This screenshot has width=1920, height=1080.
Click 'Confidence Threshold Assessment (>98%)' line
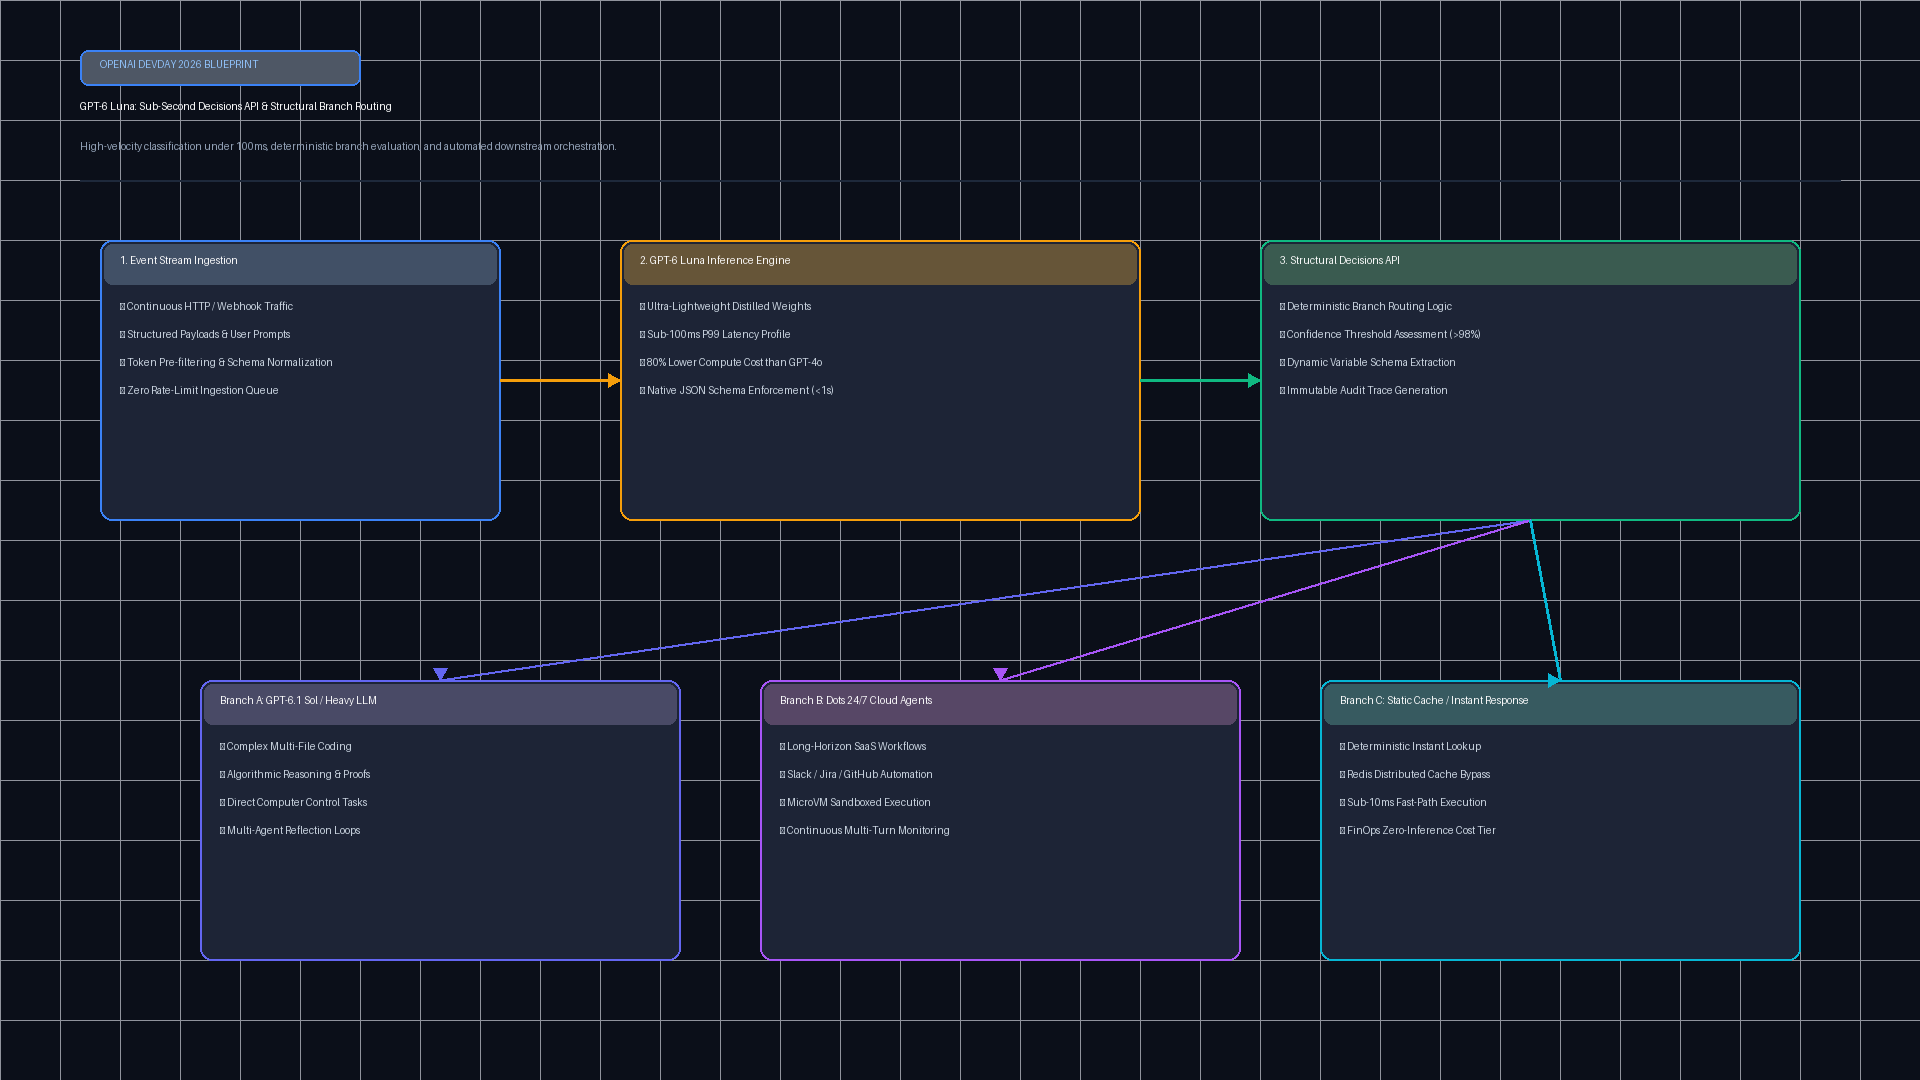coord(1380,335)
